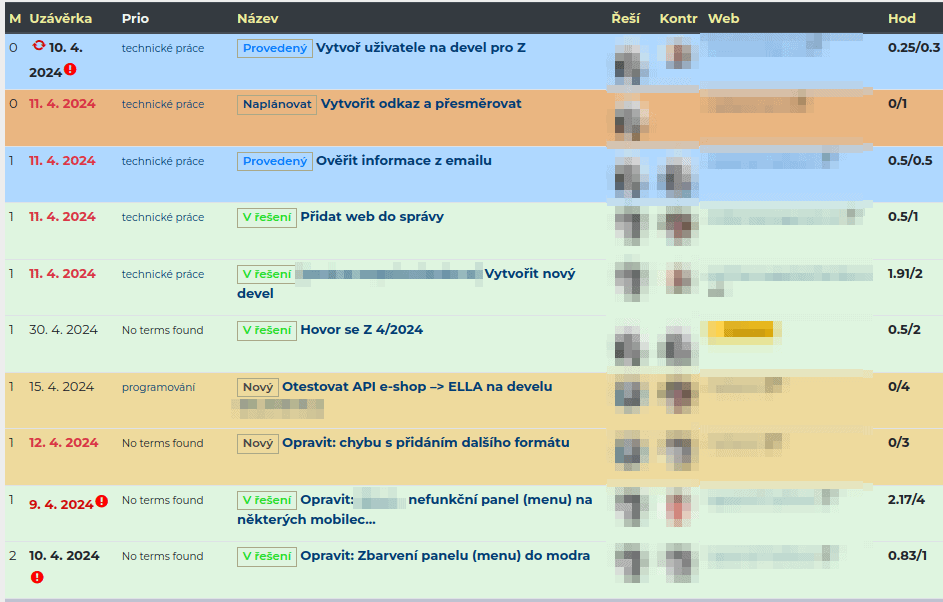Sort by the Uzávěrka column header
This screenshot has height=602, width=943.
(61, 19)
